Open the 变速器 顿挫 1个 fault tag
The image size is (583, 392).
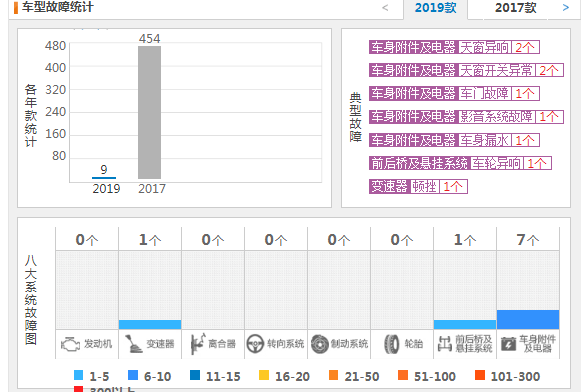click(x=418, y=186)
